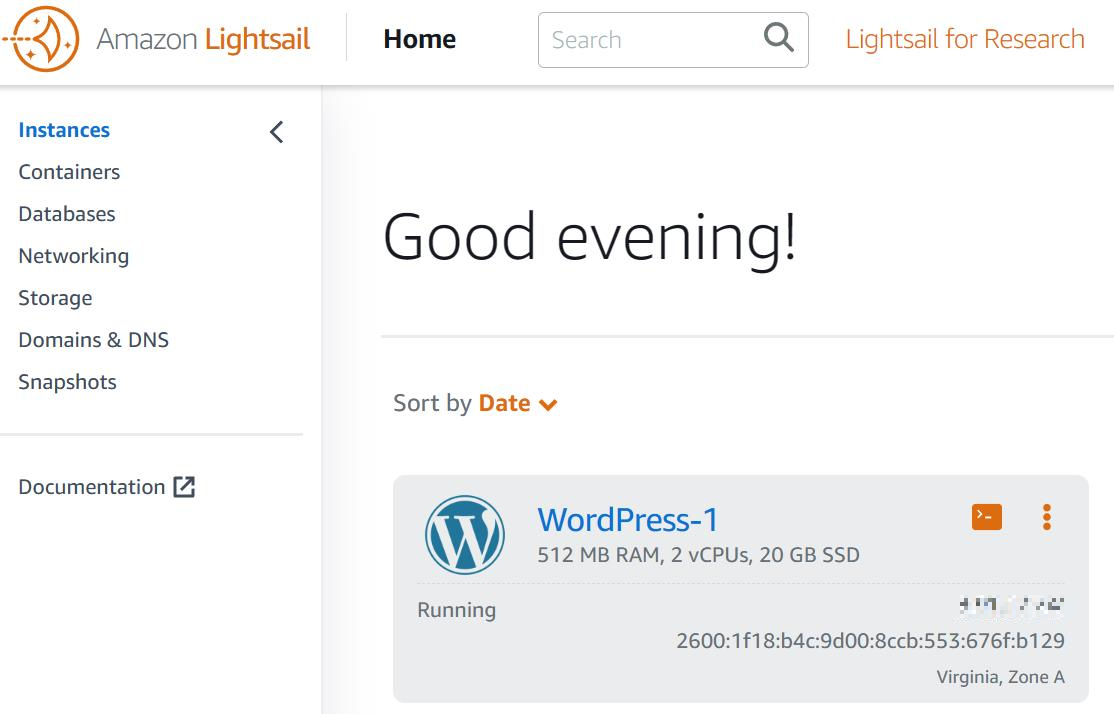
Task: Open the three-dot menu for WordPress-1
Action: tap(1047, 517)
